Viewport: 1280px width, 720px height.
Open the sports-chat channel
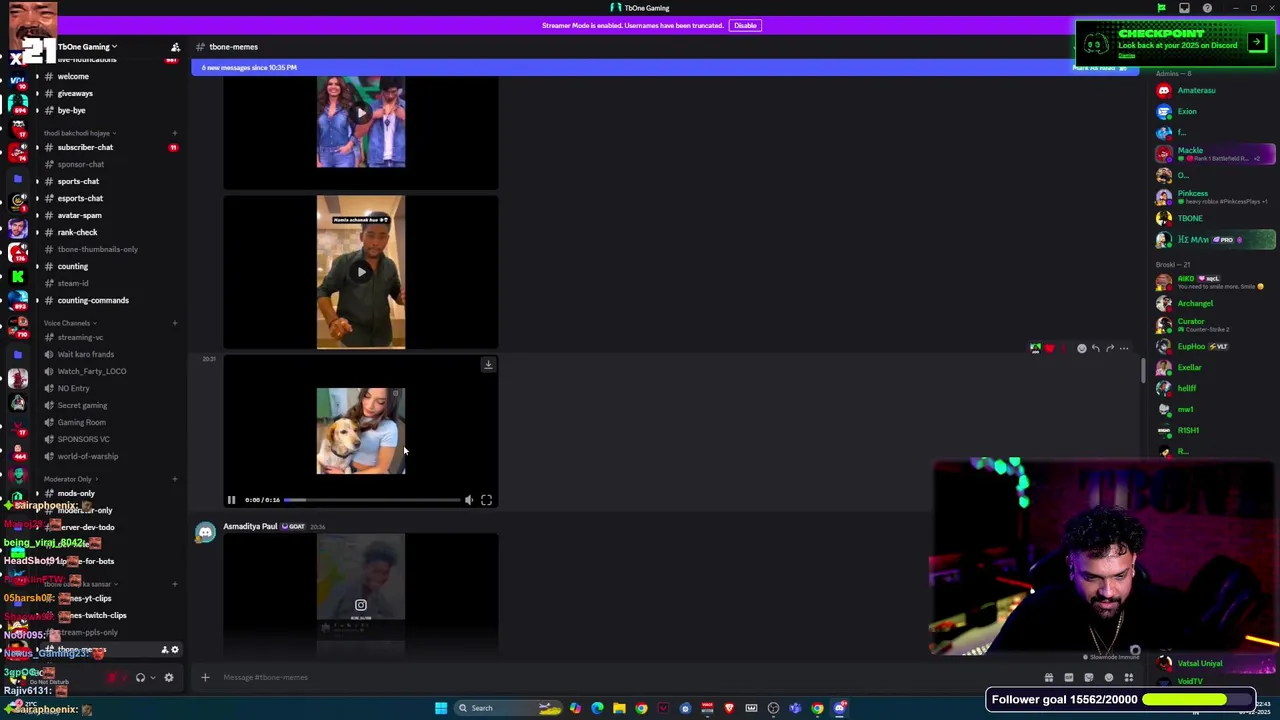[78, 181]
